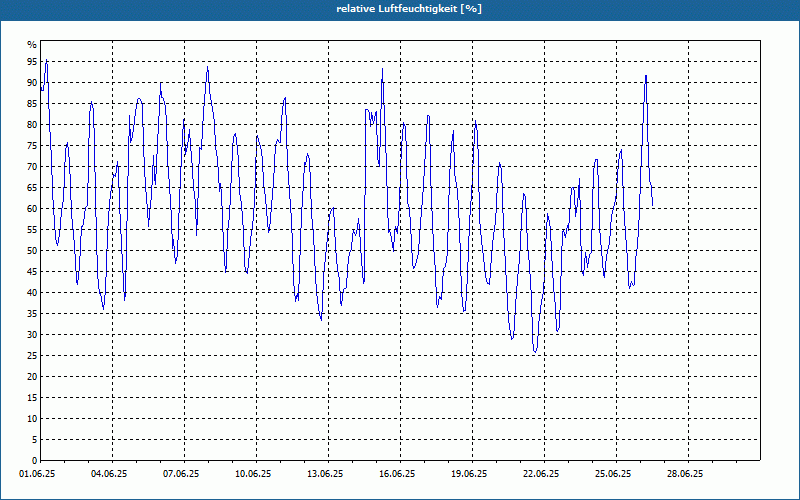Click the y-axis value 95
The width and height of the screenshot is (800, 500).
click(32, 62)
